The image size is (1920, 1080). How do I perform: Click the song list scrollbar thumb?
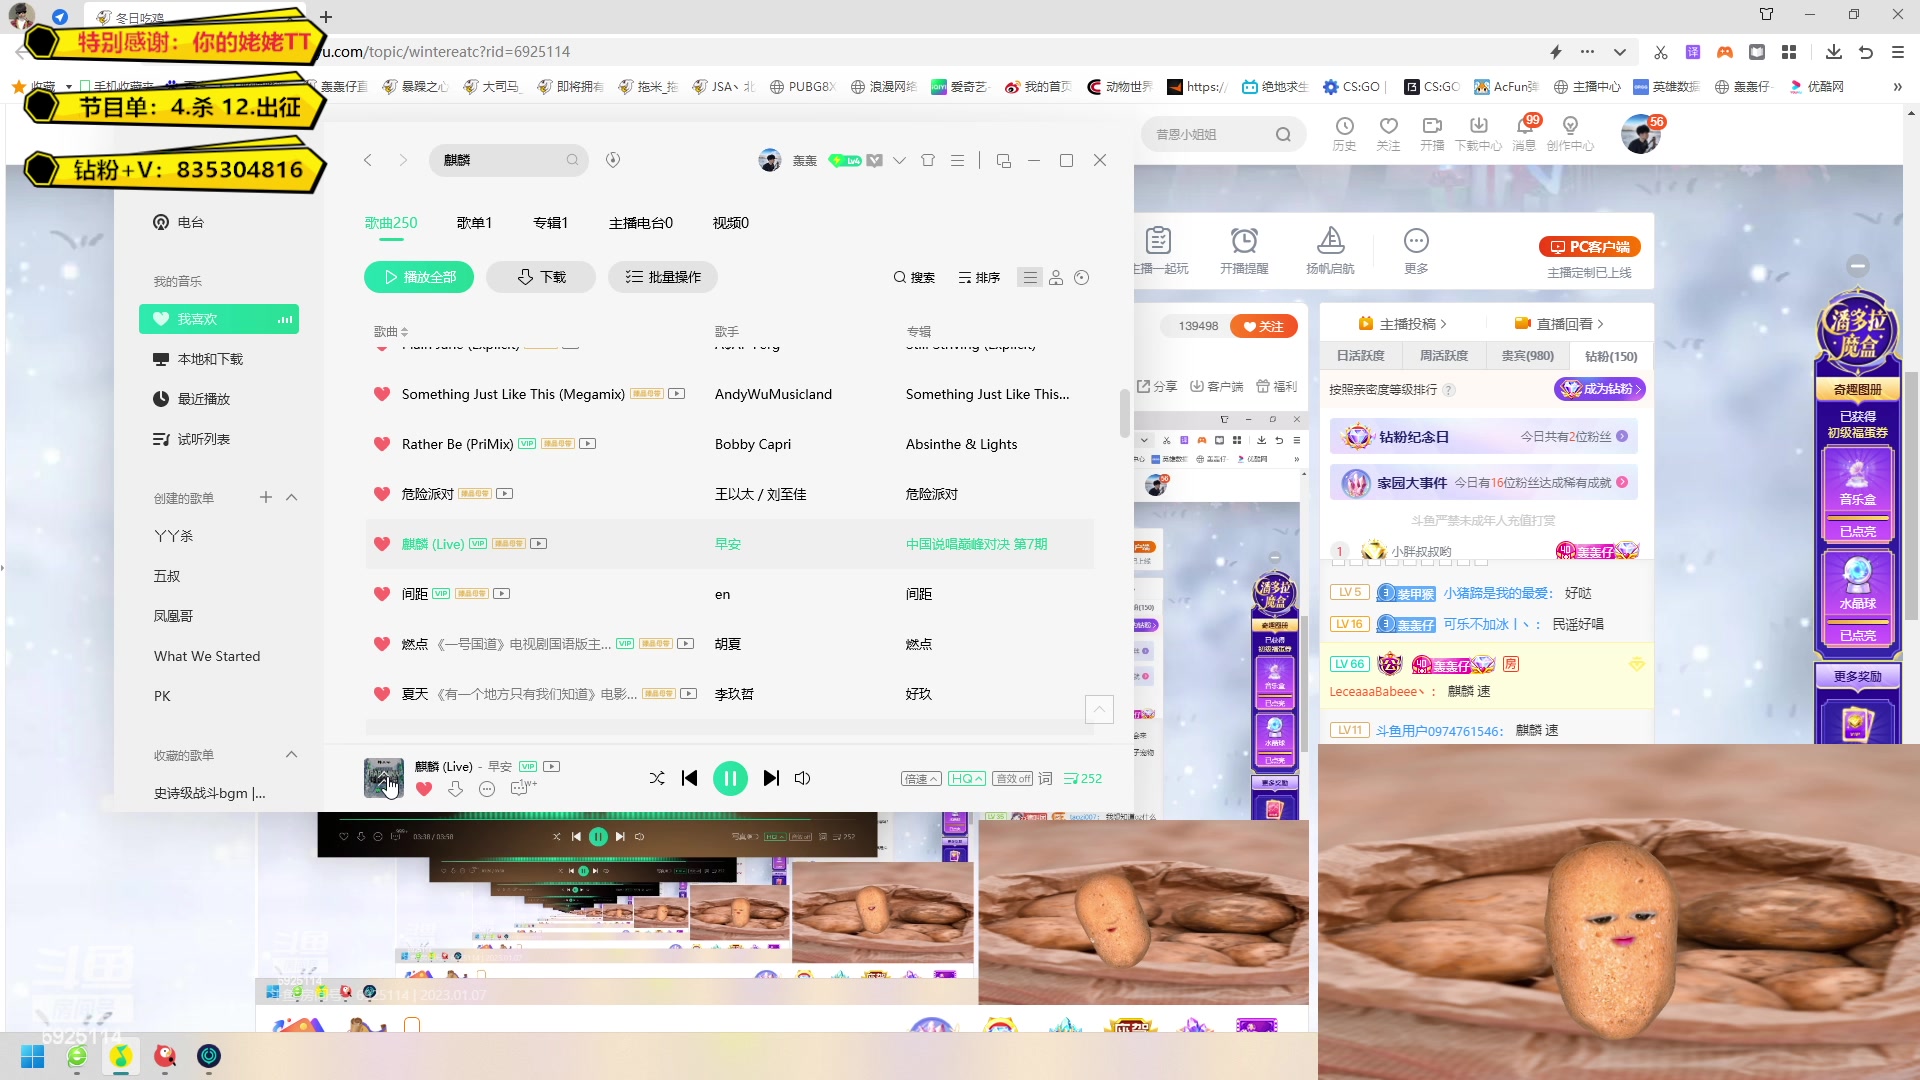tap(1125, 413)
